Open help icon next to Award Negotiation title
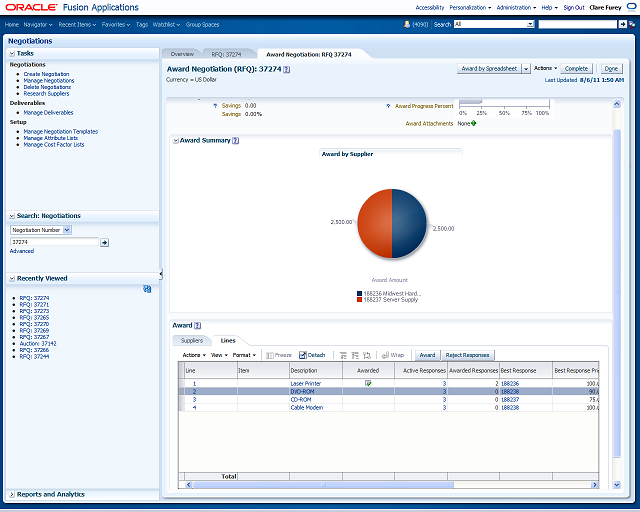The width and height of the screenshot is (640, 512). click(287, 69)
